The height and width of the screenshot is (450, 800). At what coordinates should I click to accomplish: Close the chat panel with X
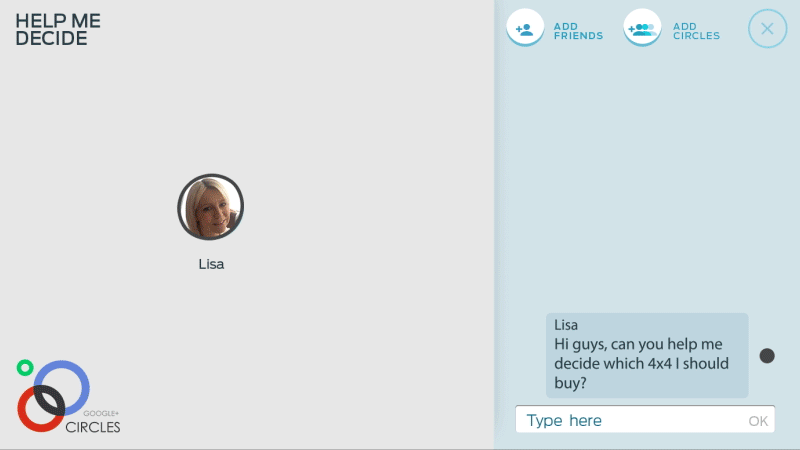pos(767,29)
